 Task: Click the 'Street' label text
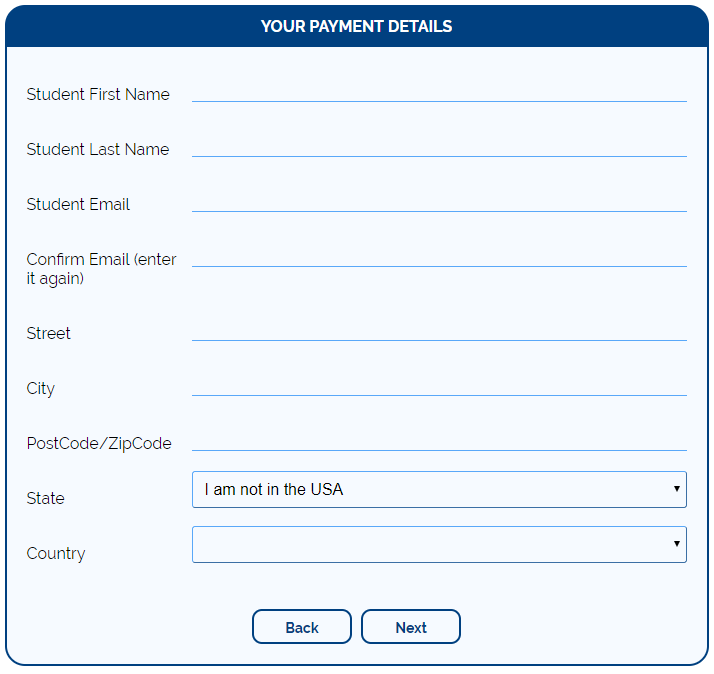coord(49,334)
